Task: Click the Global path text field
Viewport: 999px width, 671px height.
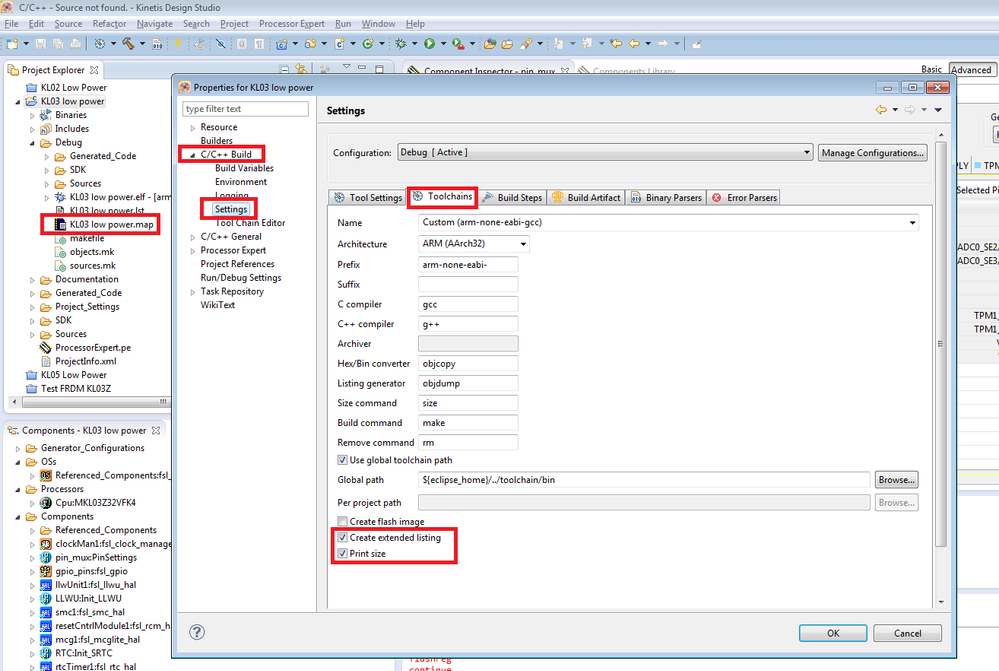Action: [x=643, y=480]
